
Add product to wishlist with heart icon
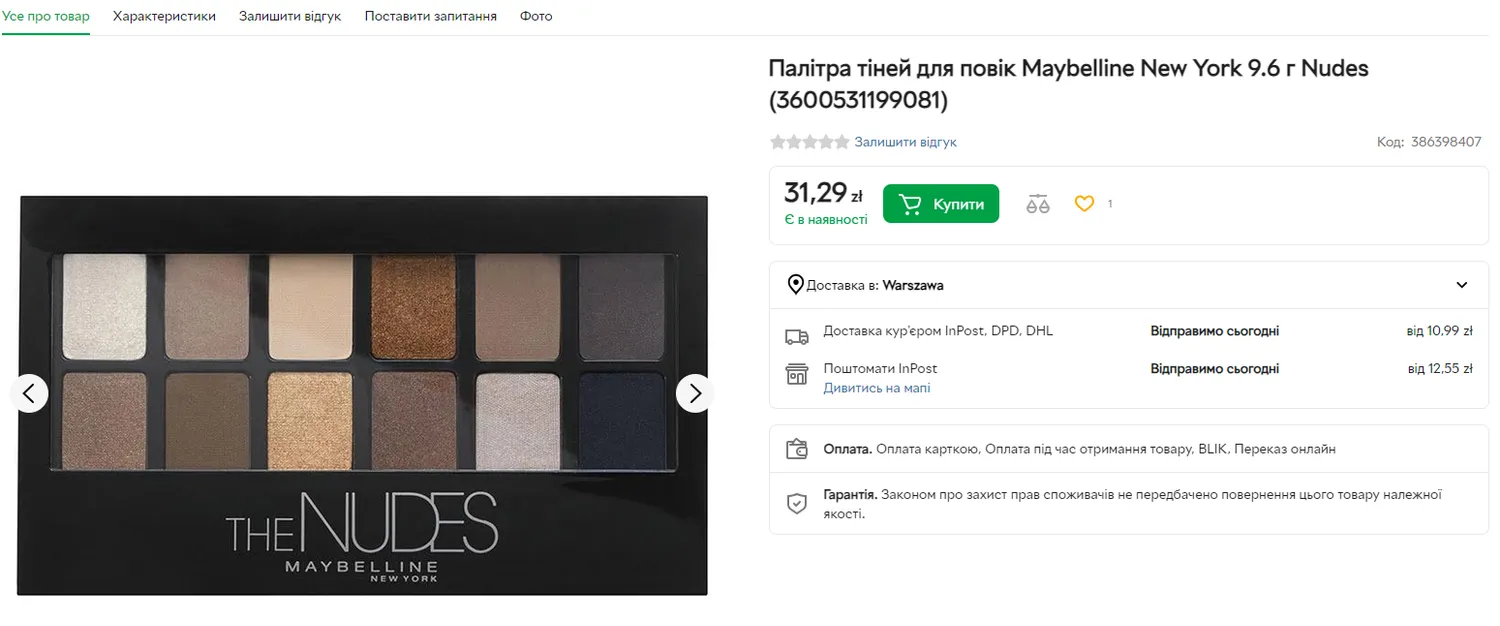(x=1084, y=204)
